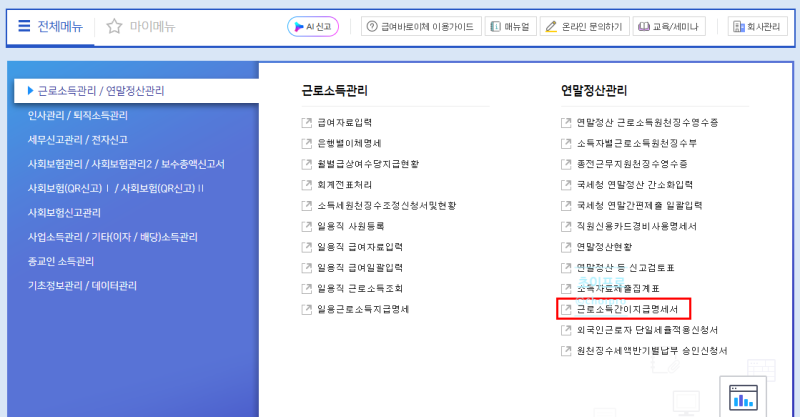
Task: Open 연말정산현황 link
Action: click(604, 247)
